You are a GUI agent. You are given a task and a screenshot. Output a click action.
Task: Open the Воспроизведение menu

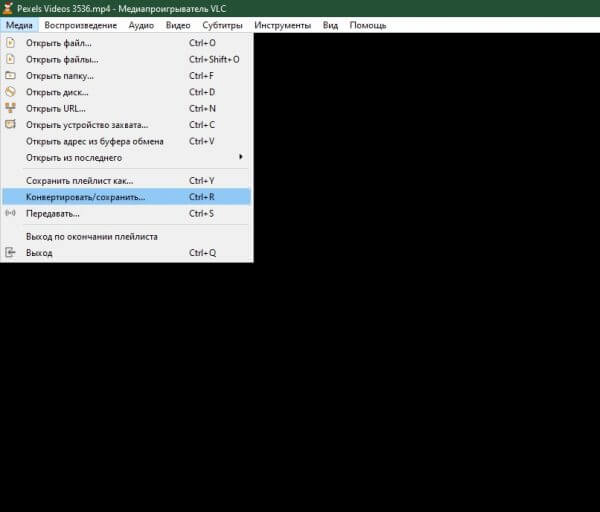[80, 25]
